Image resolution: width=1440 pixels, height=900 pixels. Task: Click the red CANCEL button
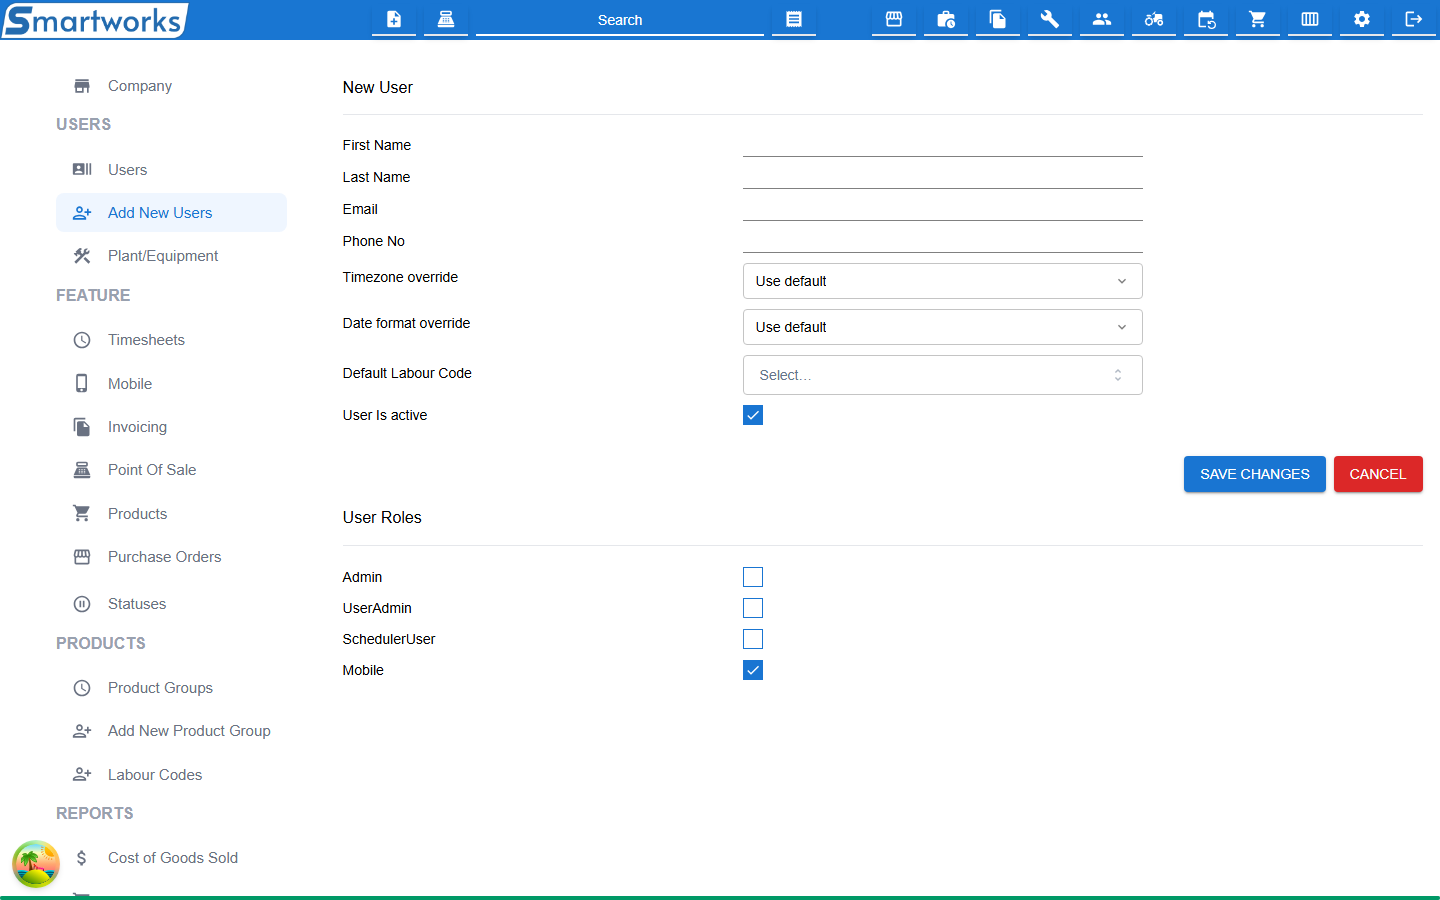(1378, 474)
